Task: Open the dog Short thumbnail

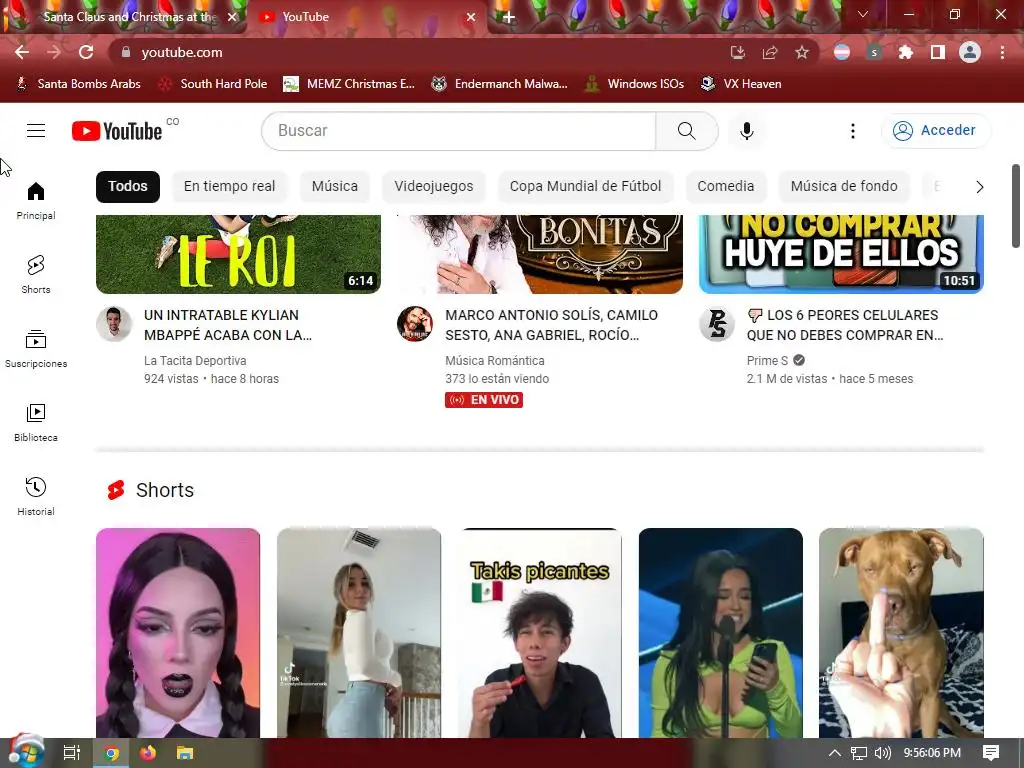Action: click(901, 633)
